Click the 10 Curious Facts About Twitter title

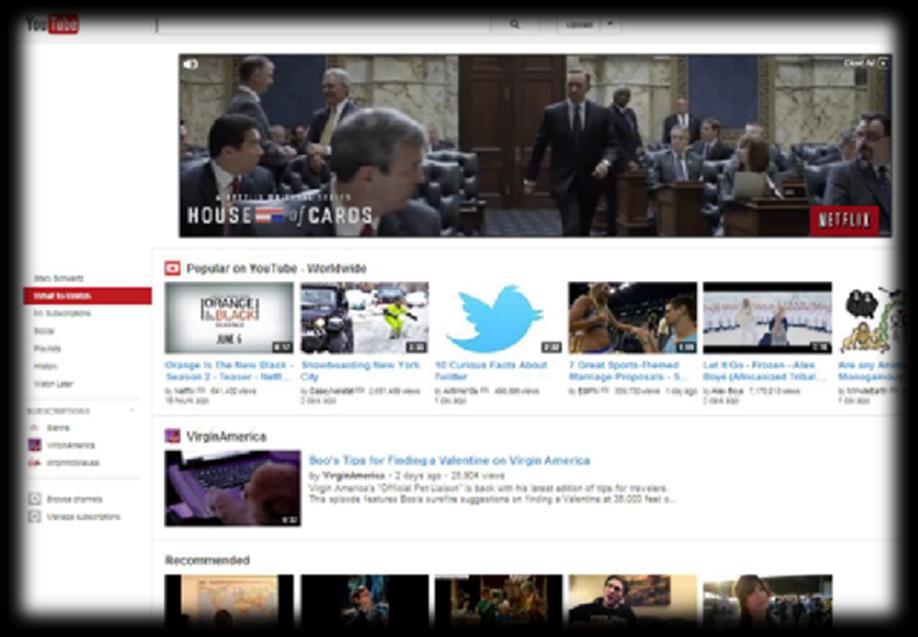(491, 371)
